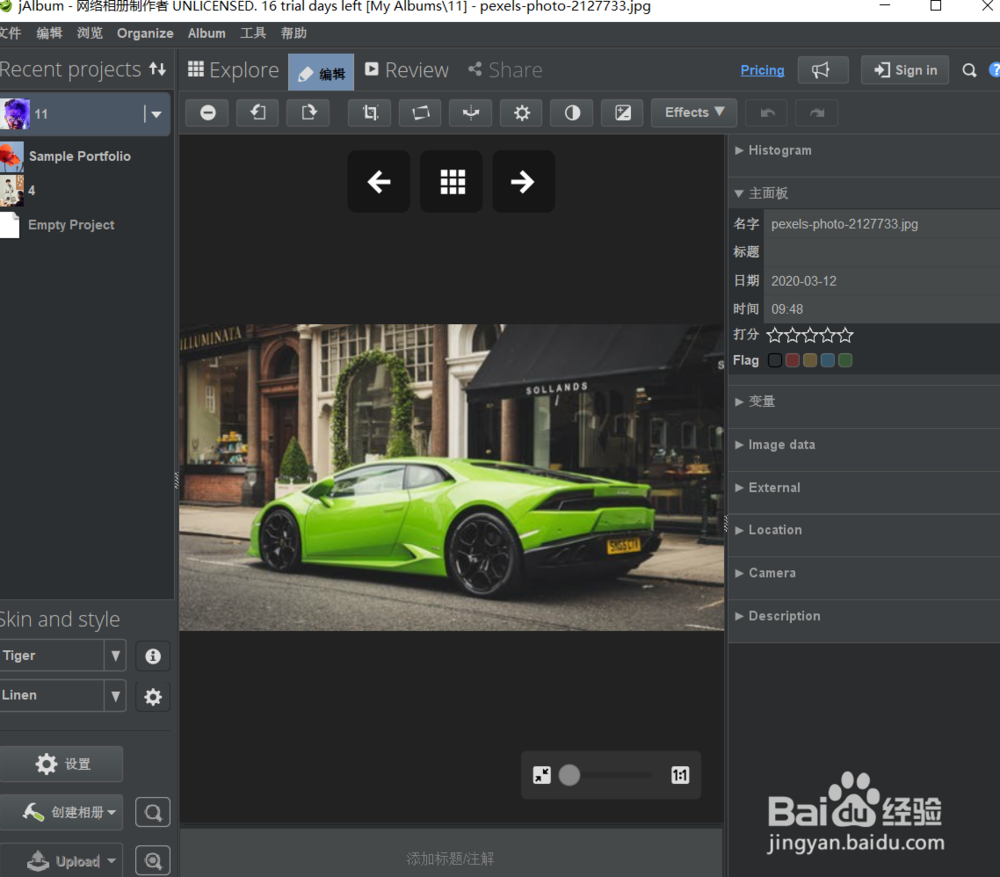Go to next image arrow

pyautogui.click(x=523, y=182)
